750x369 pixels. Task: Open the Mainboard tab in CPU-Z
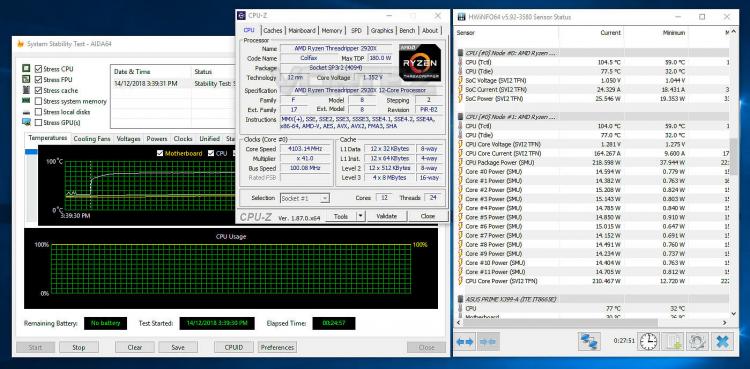[x=302, y=31]
